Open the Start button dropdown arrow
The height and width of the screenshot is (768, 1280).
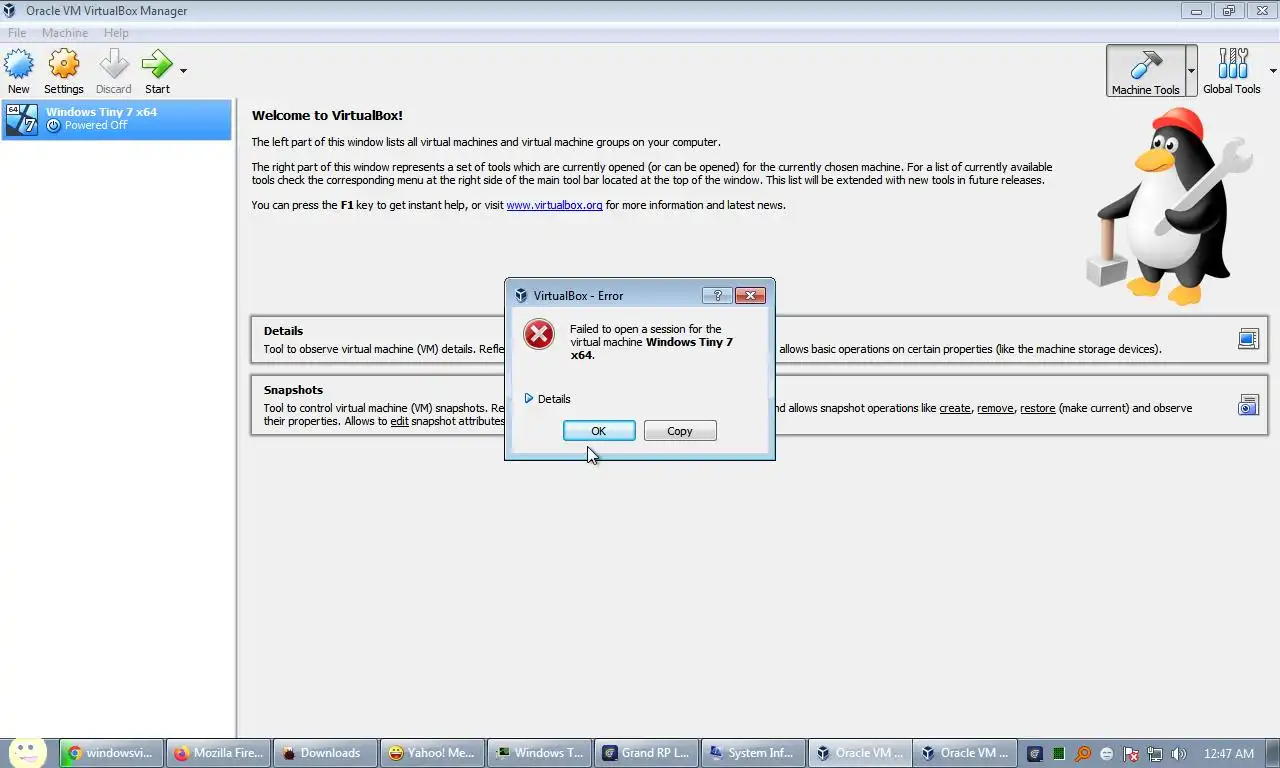[183, 71]
